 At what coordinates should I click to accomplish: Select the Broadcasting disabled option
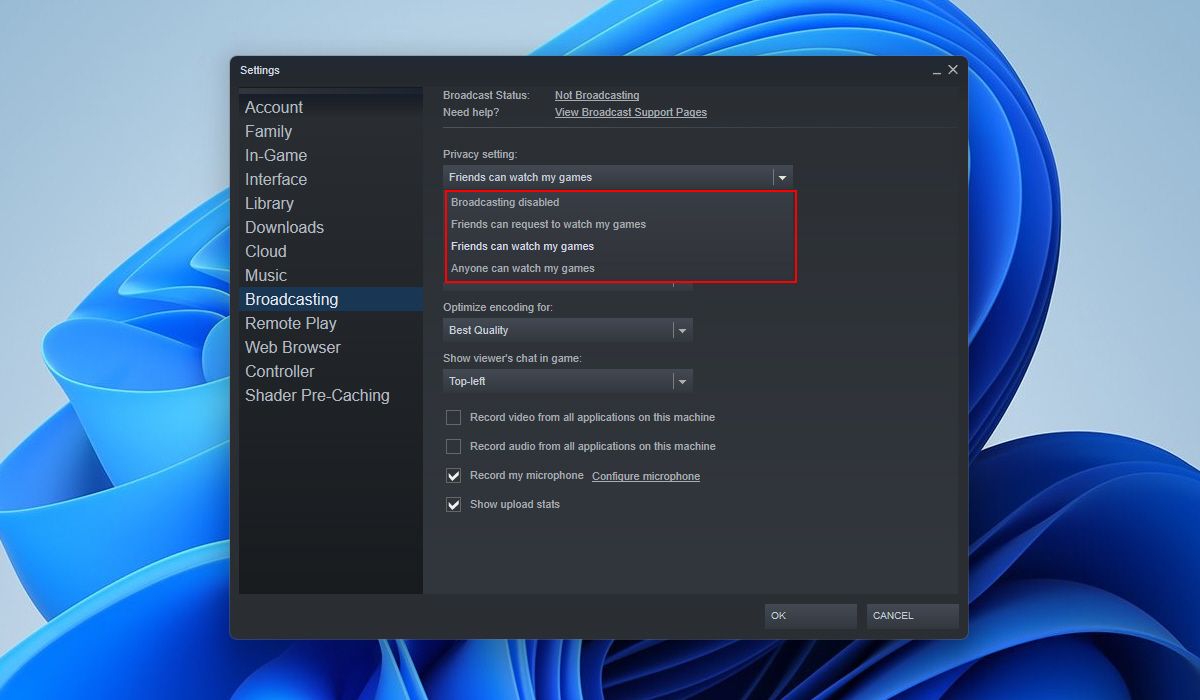(x=505, y=202)
